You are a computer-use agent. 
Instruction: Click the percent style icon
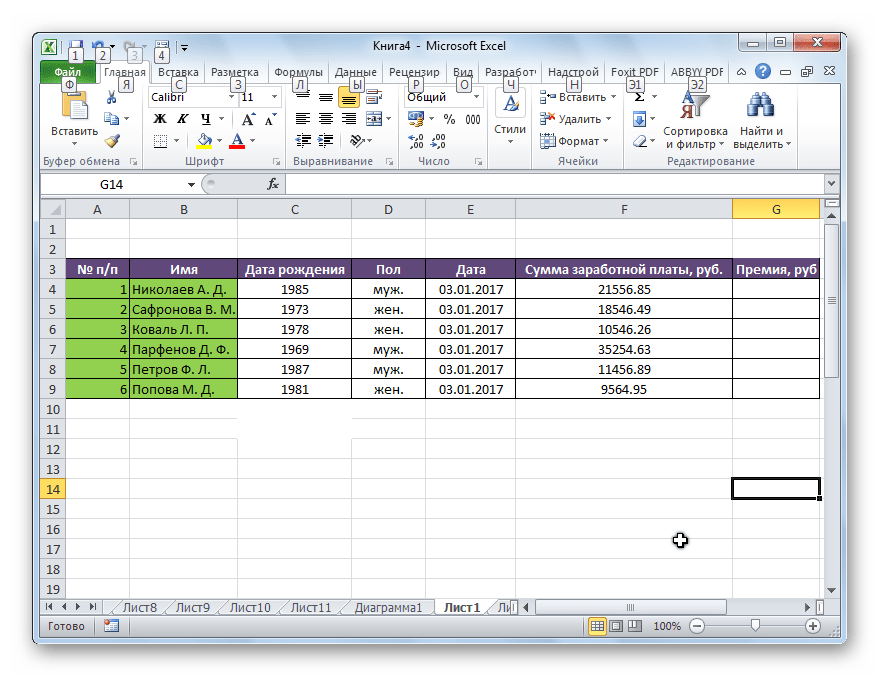(449, 119)
